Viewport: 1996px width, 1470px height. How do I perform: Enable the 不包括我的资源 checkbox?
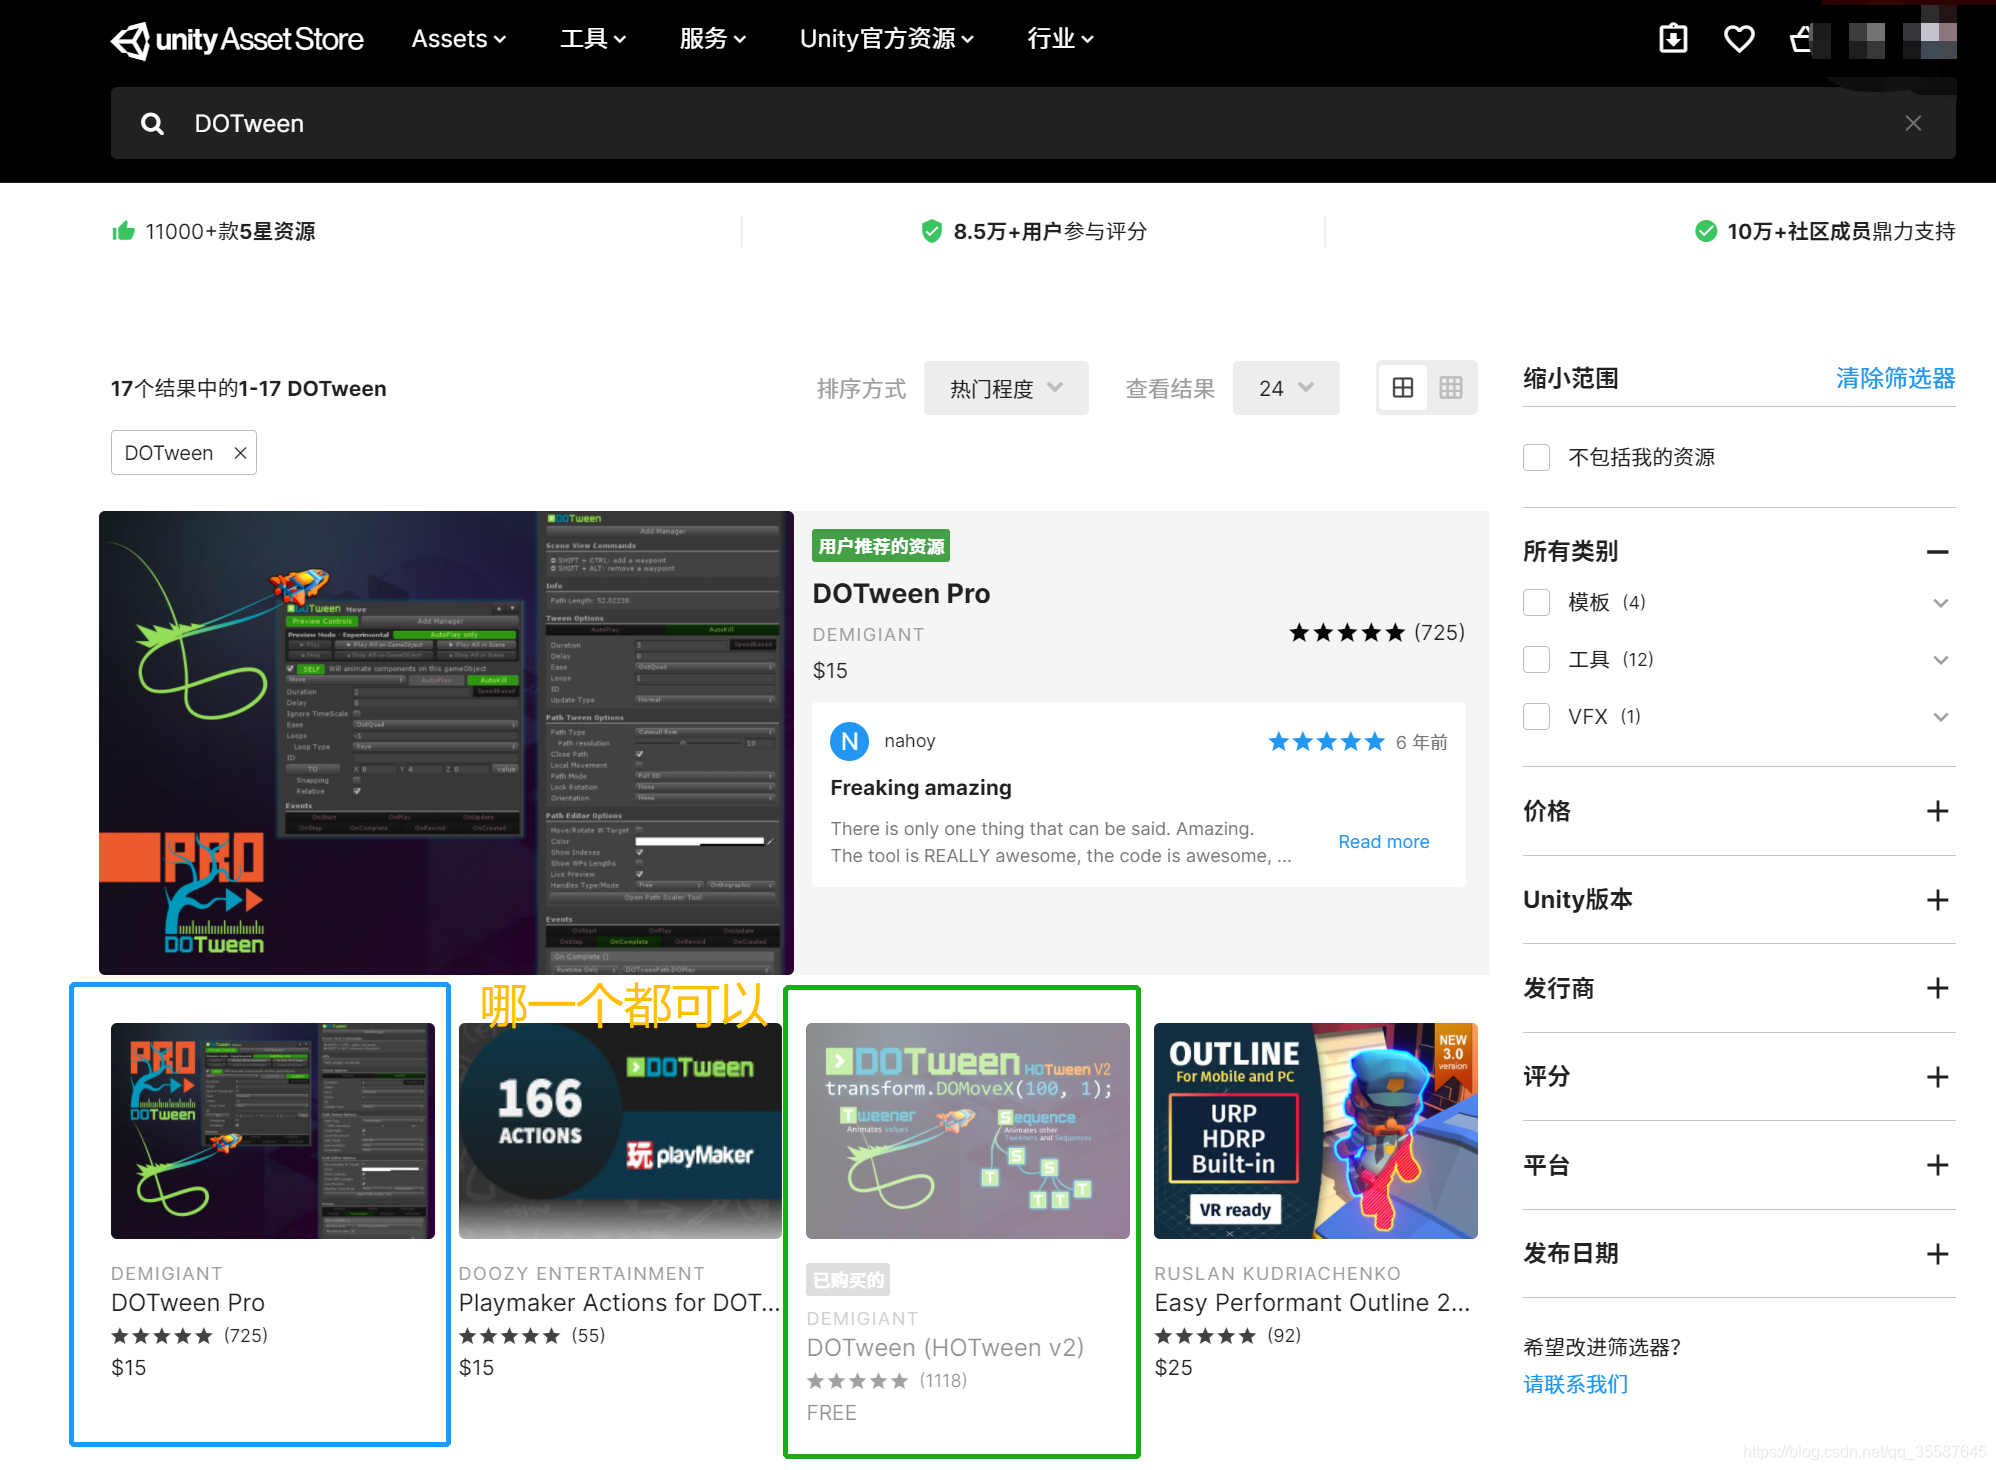coord(1536,458)
